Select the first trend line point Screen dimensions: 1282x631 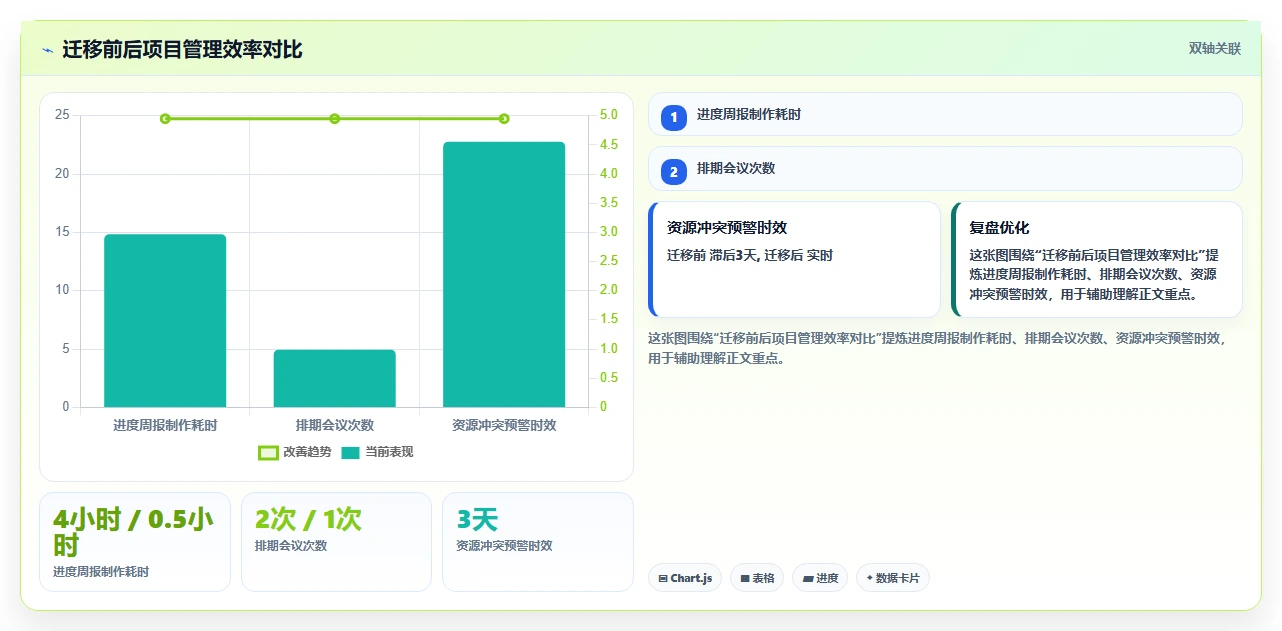click(x=165, y=119)
